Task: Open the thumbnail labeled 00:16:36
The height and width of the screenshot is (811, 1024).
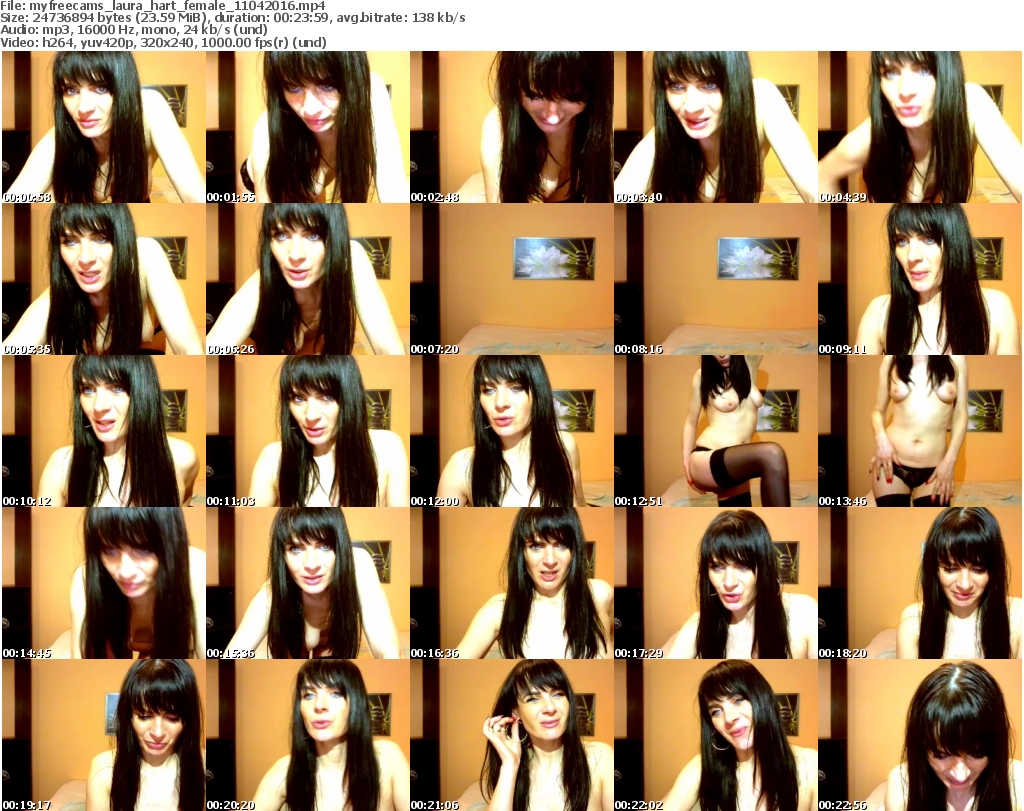Action: (x=511, y=583)
